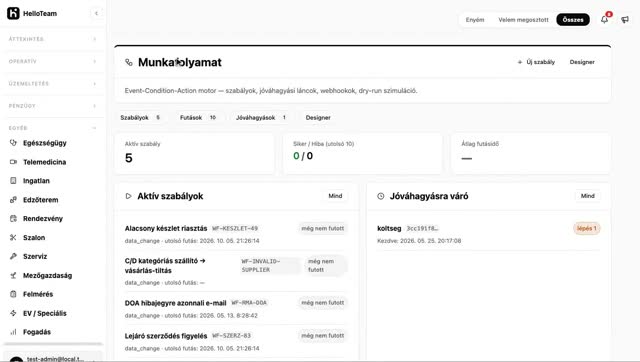Click the Edzőterem sidebar icon
The height and width of the screenshot is (362, 640).
(13, 200)
